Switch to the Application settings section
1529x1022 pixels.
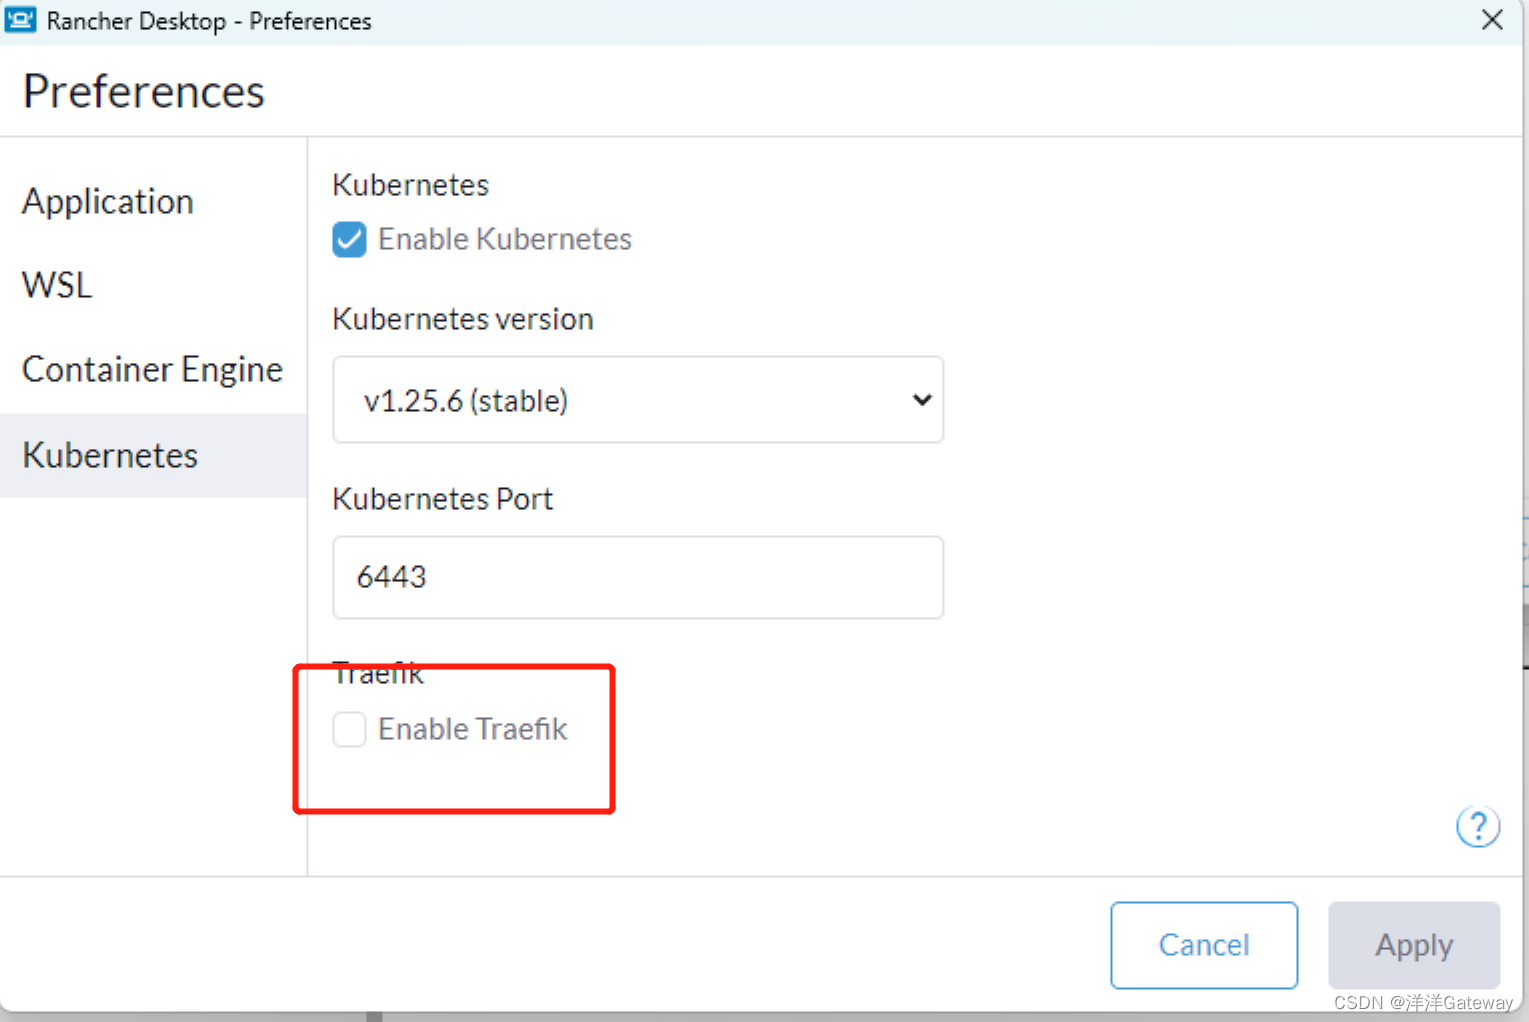coord(107,201)
